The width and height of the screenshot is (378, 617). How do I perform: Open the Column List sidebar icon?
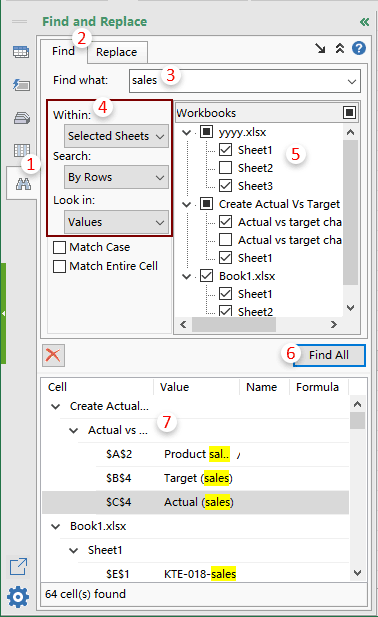click(22, 150)
